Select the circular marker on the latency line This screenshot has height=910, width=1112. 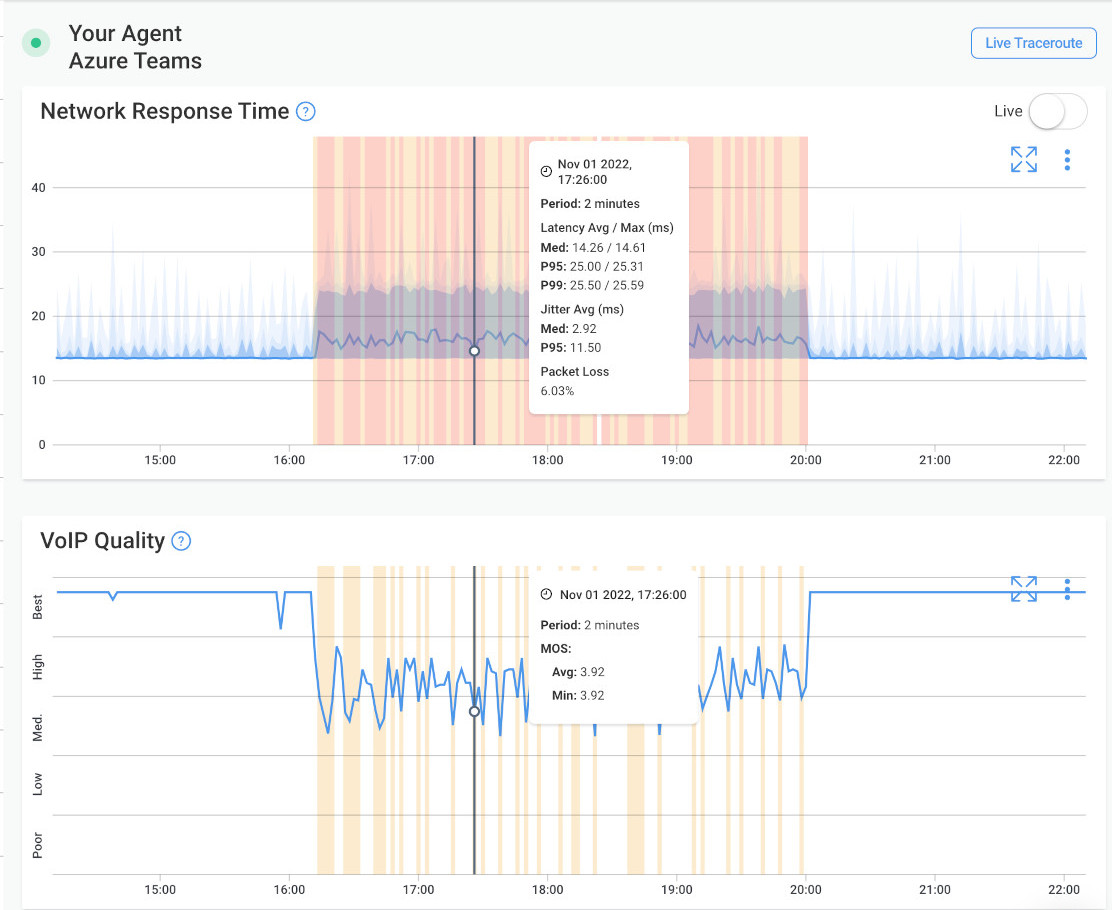pos(474,351)
